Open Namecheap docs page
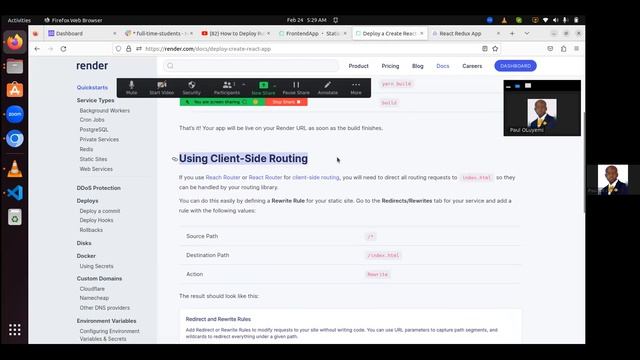This screenshot has height=360, width=640. click(94, 298)
